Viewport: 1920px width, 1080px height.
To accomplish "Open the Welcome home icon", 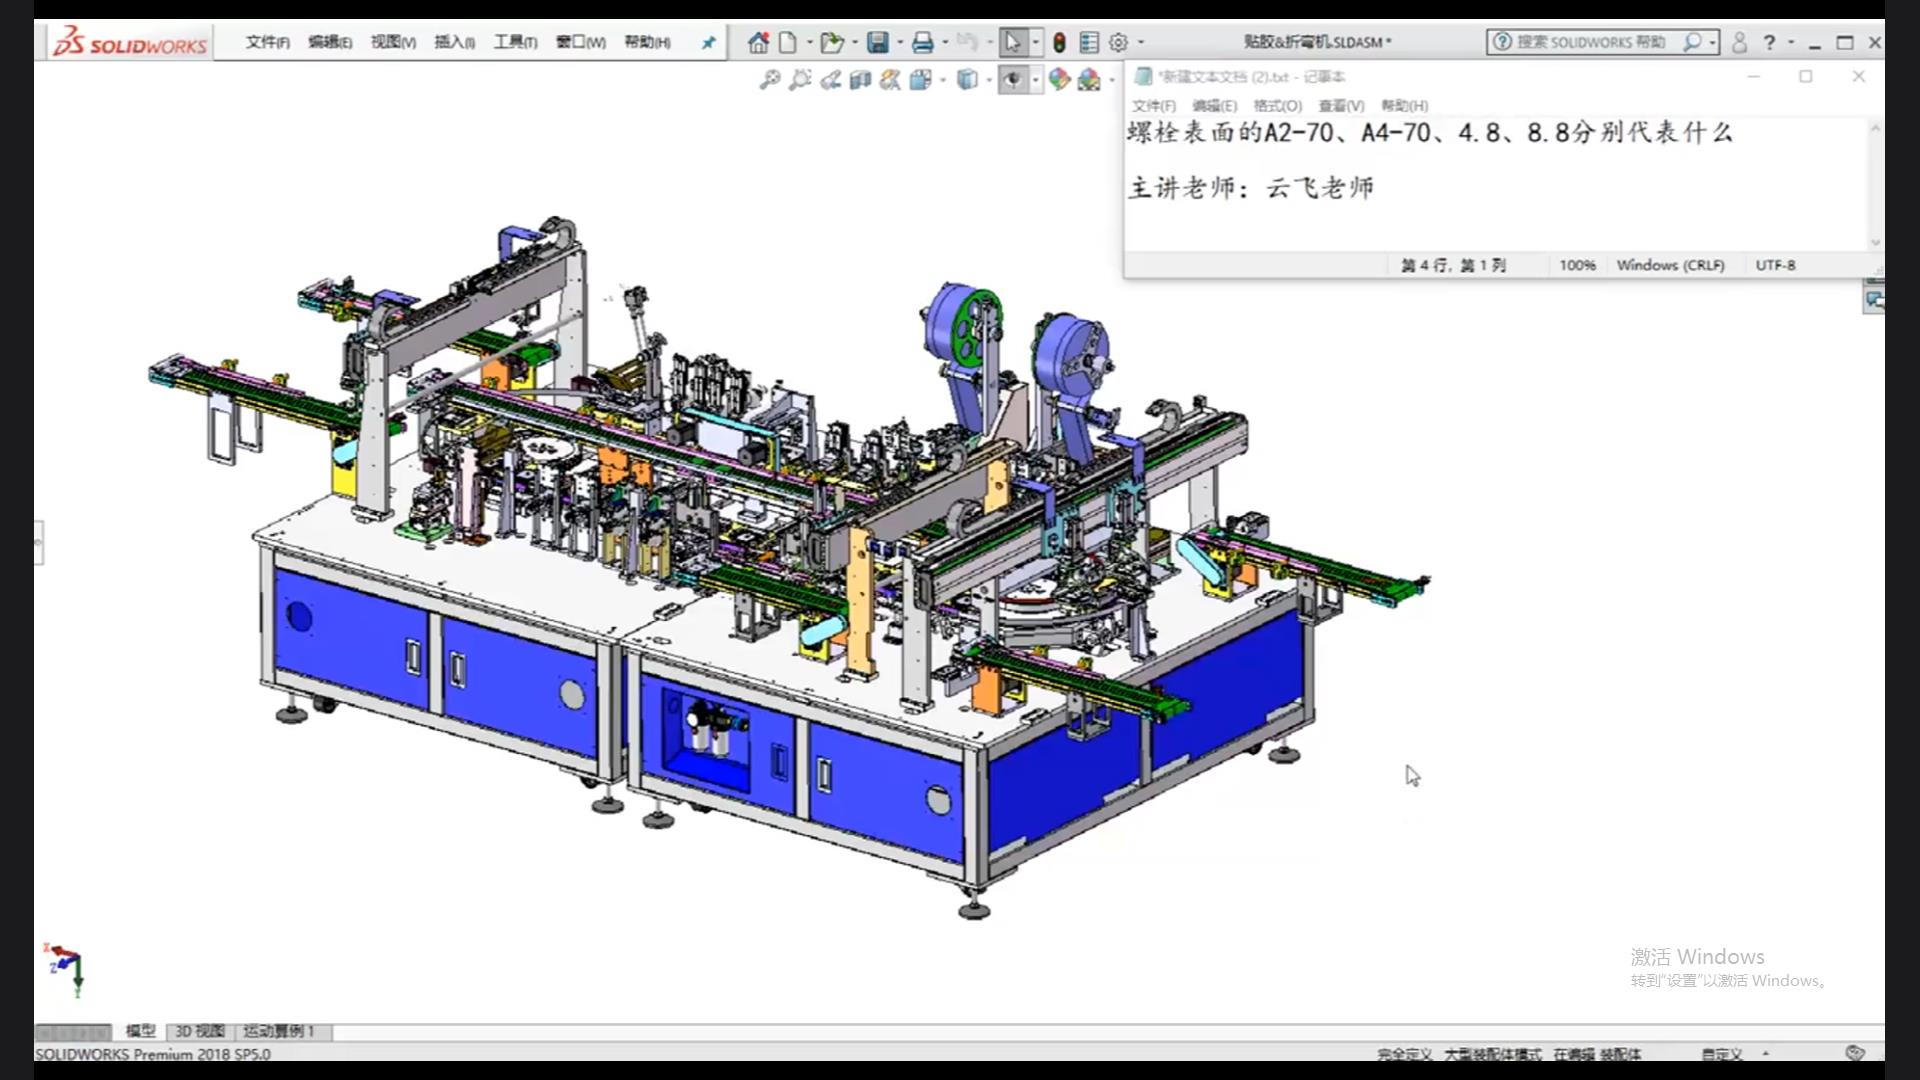I will click(x=758, y=42).
